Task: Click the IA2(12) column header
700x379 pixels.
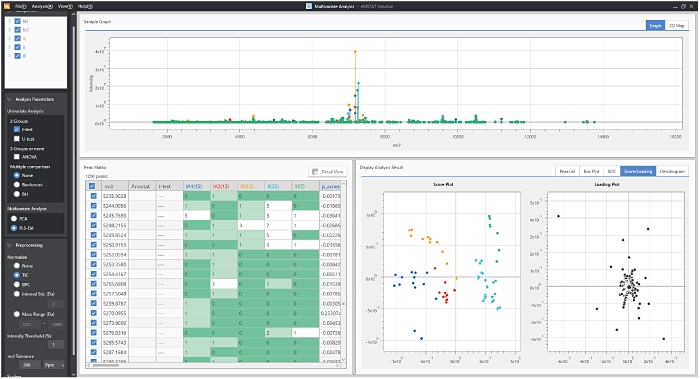Action: [x=224, y=186]
